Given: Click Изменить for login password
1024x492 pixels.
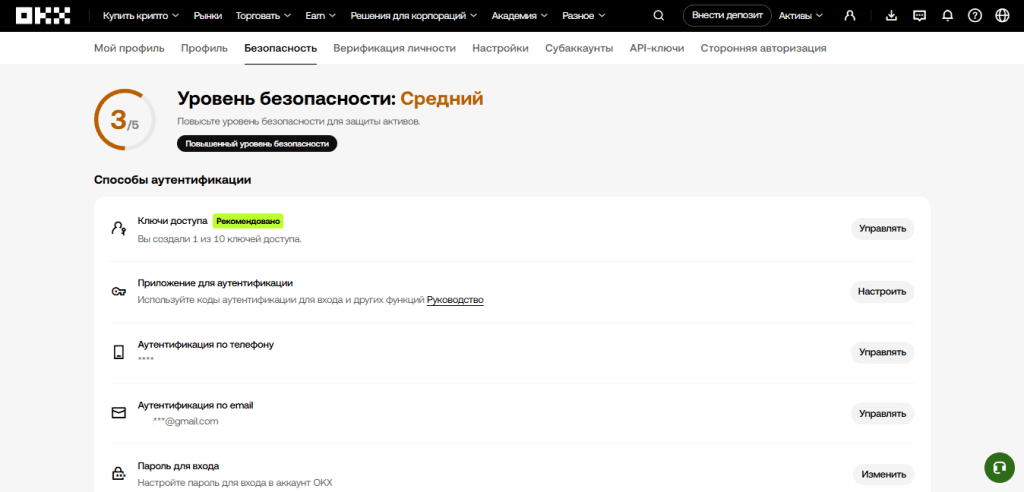Looking at the screenshot, I should [884, 474].
